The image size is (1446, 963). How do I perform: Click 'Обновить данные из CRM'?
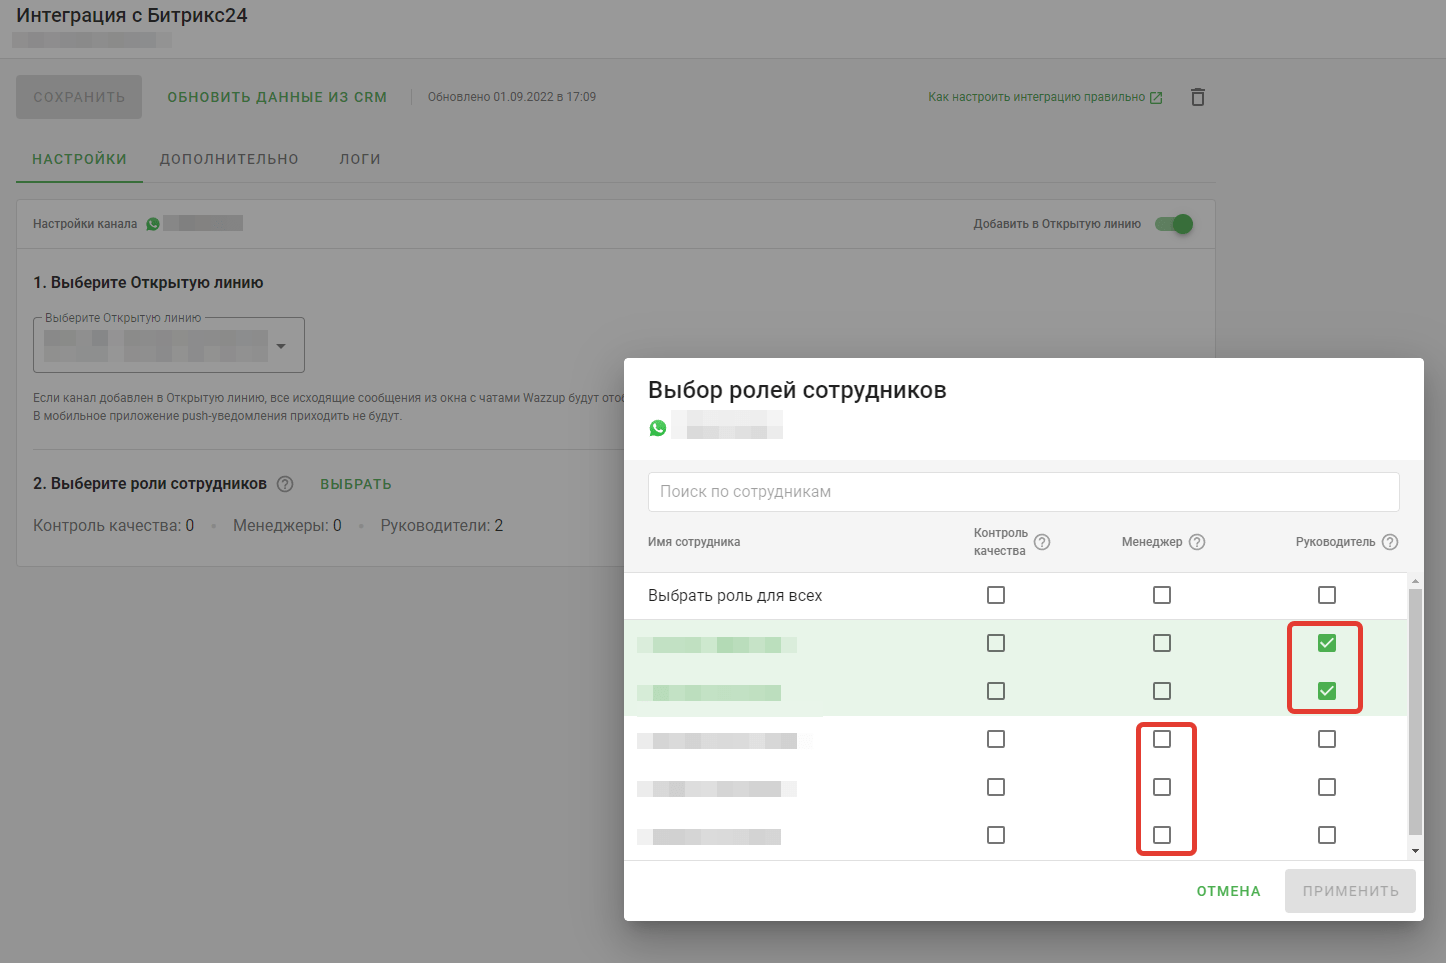tap(277, 97)
